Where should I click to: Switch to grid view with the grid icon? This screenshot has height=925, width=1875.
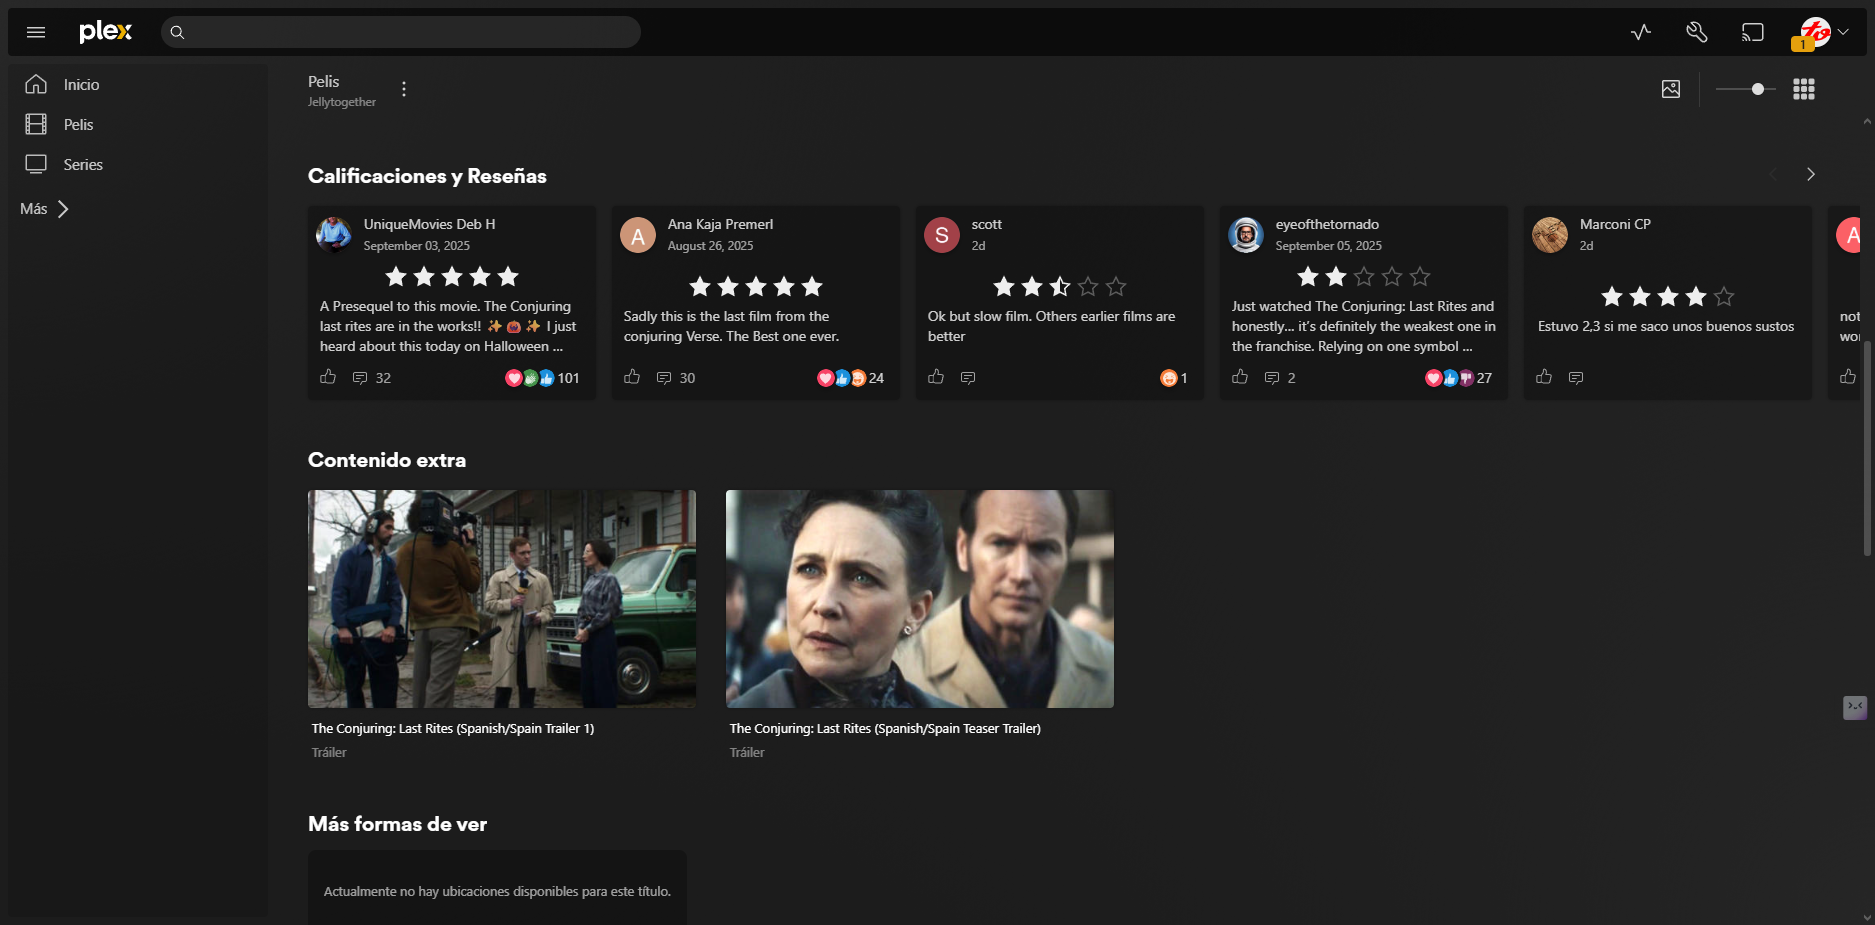point(1804,89)
